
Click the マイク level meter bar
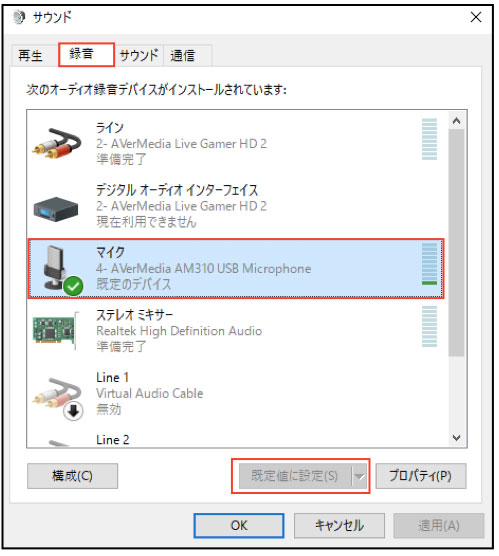coord(429,264)
